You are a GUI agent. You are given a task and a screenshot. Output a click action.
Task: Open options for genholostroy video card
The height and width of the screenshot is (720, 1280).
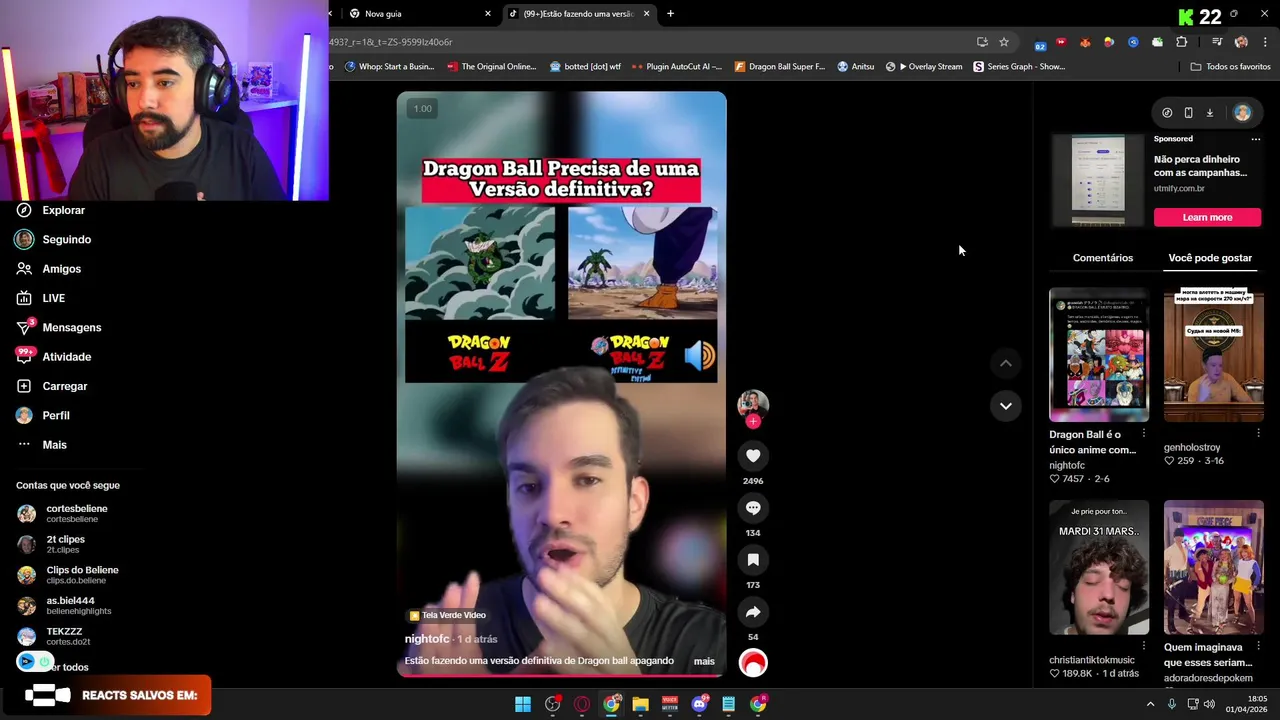(1258, 433)
